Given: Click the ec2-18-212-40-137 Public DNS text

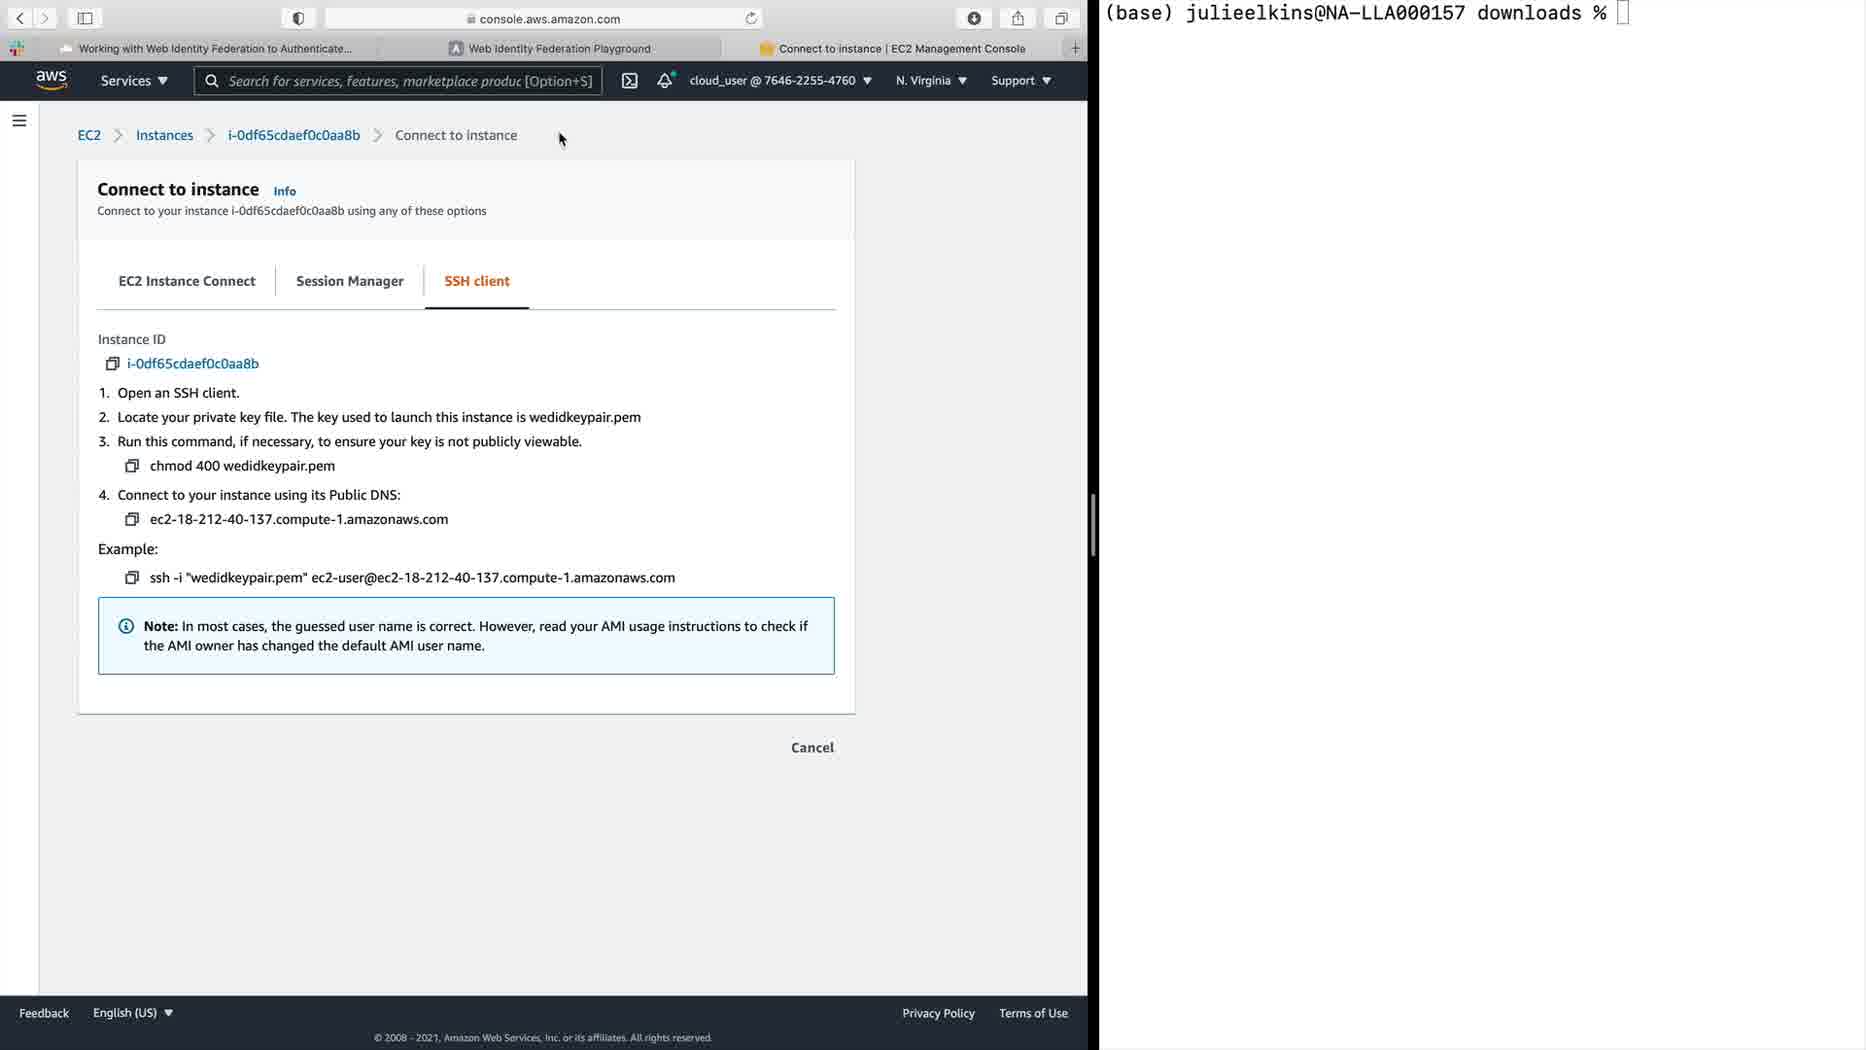Looking at the screenshot, I should pyautogui.click(x=299, y=519).
